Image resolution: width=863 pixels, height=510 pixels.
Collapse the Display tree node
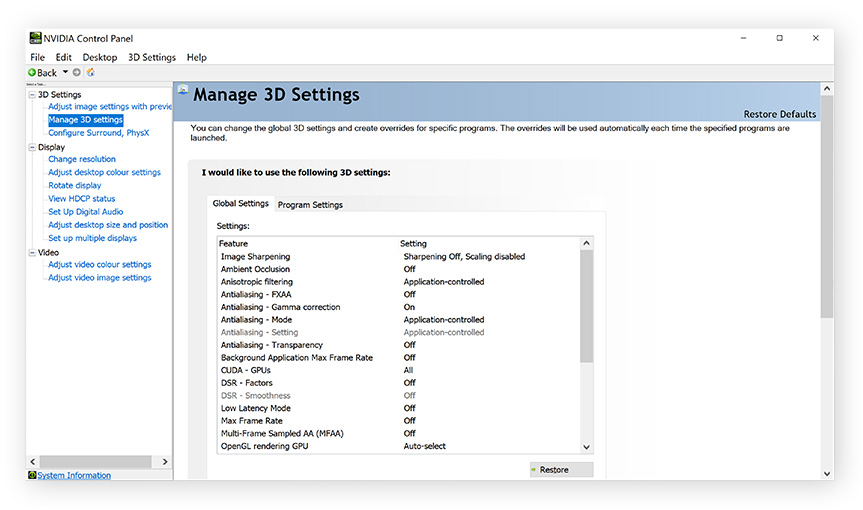click(32, 147)
